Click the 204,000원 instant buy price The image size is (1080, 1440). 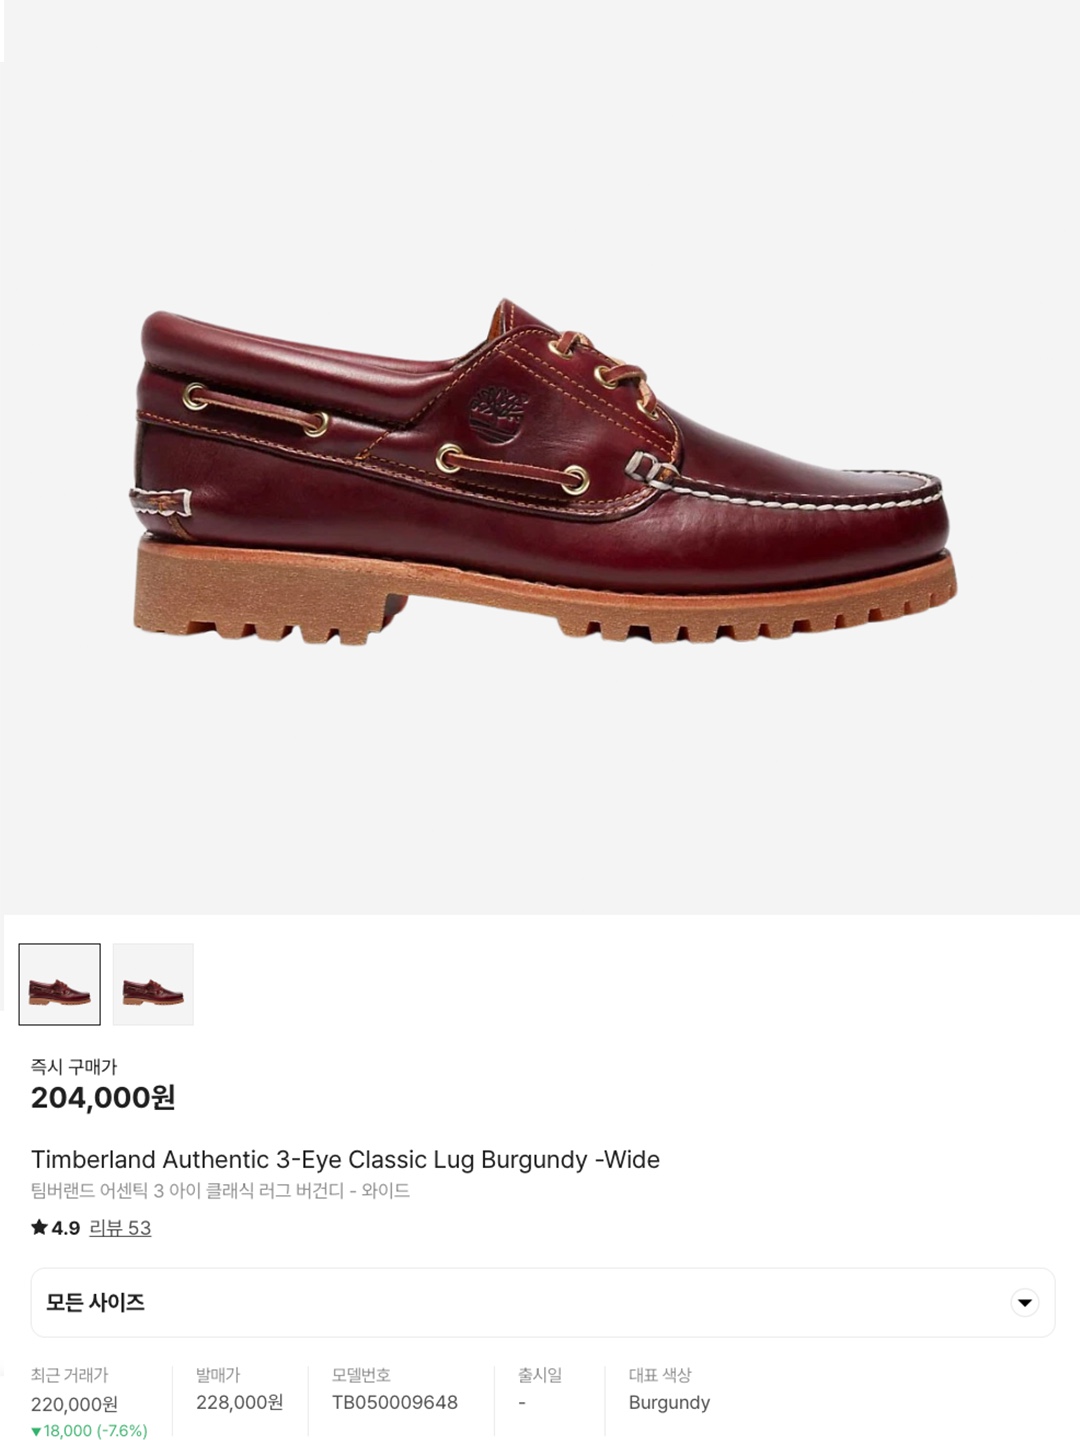[x=103, y=1098]
